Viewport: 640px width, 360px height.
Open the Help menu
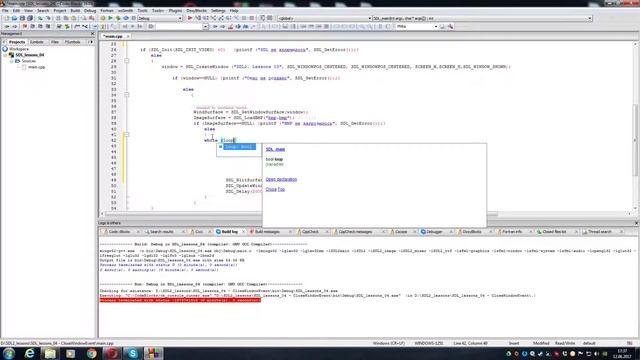point(234,11)
